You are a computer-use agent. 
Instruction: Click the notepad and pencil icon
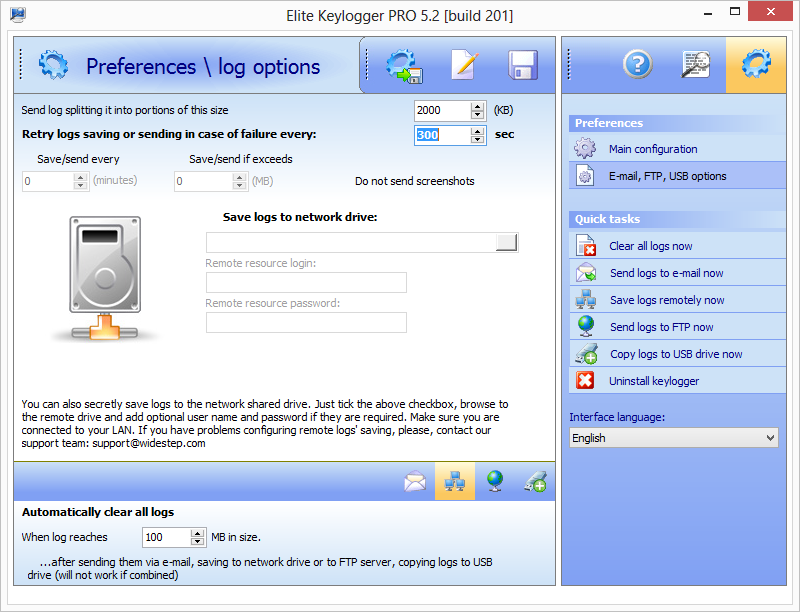pyautogui.click(x=464, y=66)
